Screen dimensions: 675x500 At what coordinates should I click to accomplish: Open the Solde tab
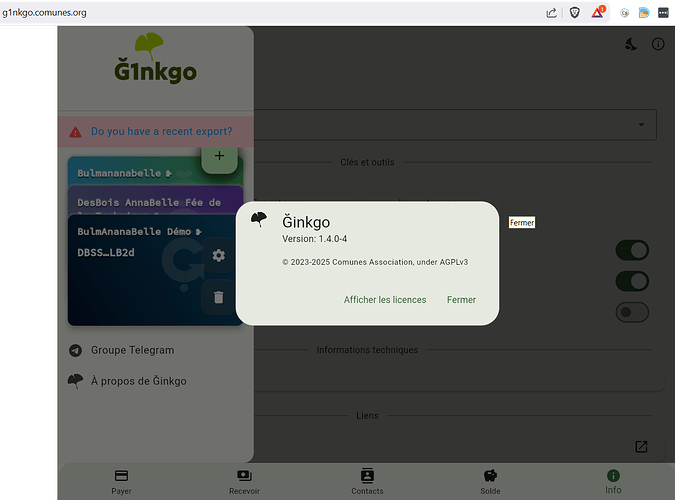490,481
